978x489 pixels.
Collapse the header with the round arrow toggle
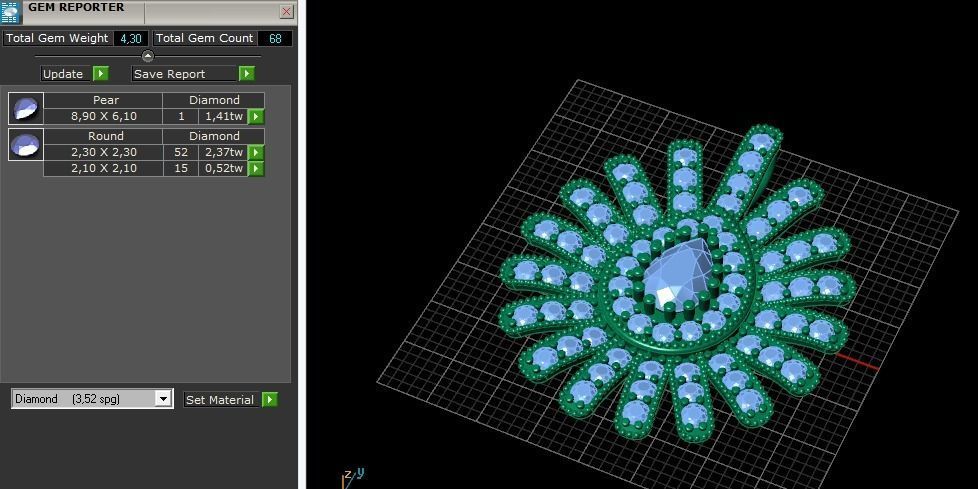point(148,56)
